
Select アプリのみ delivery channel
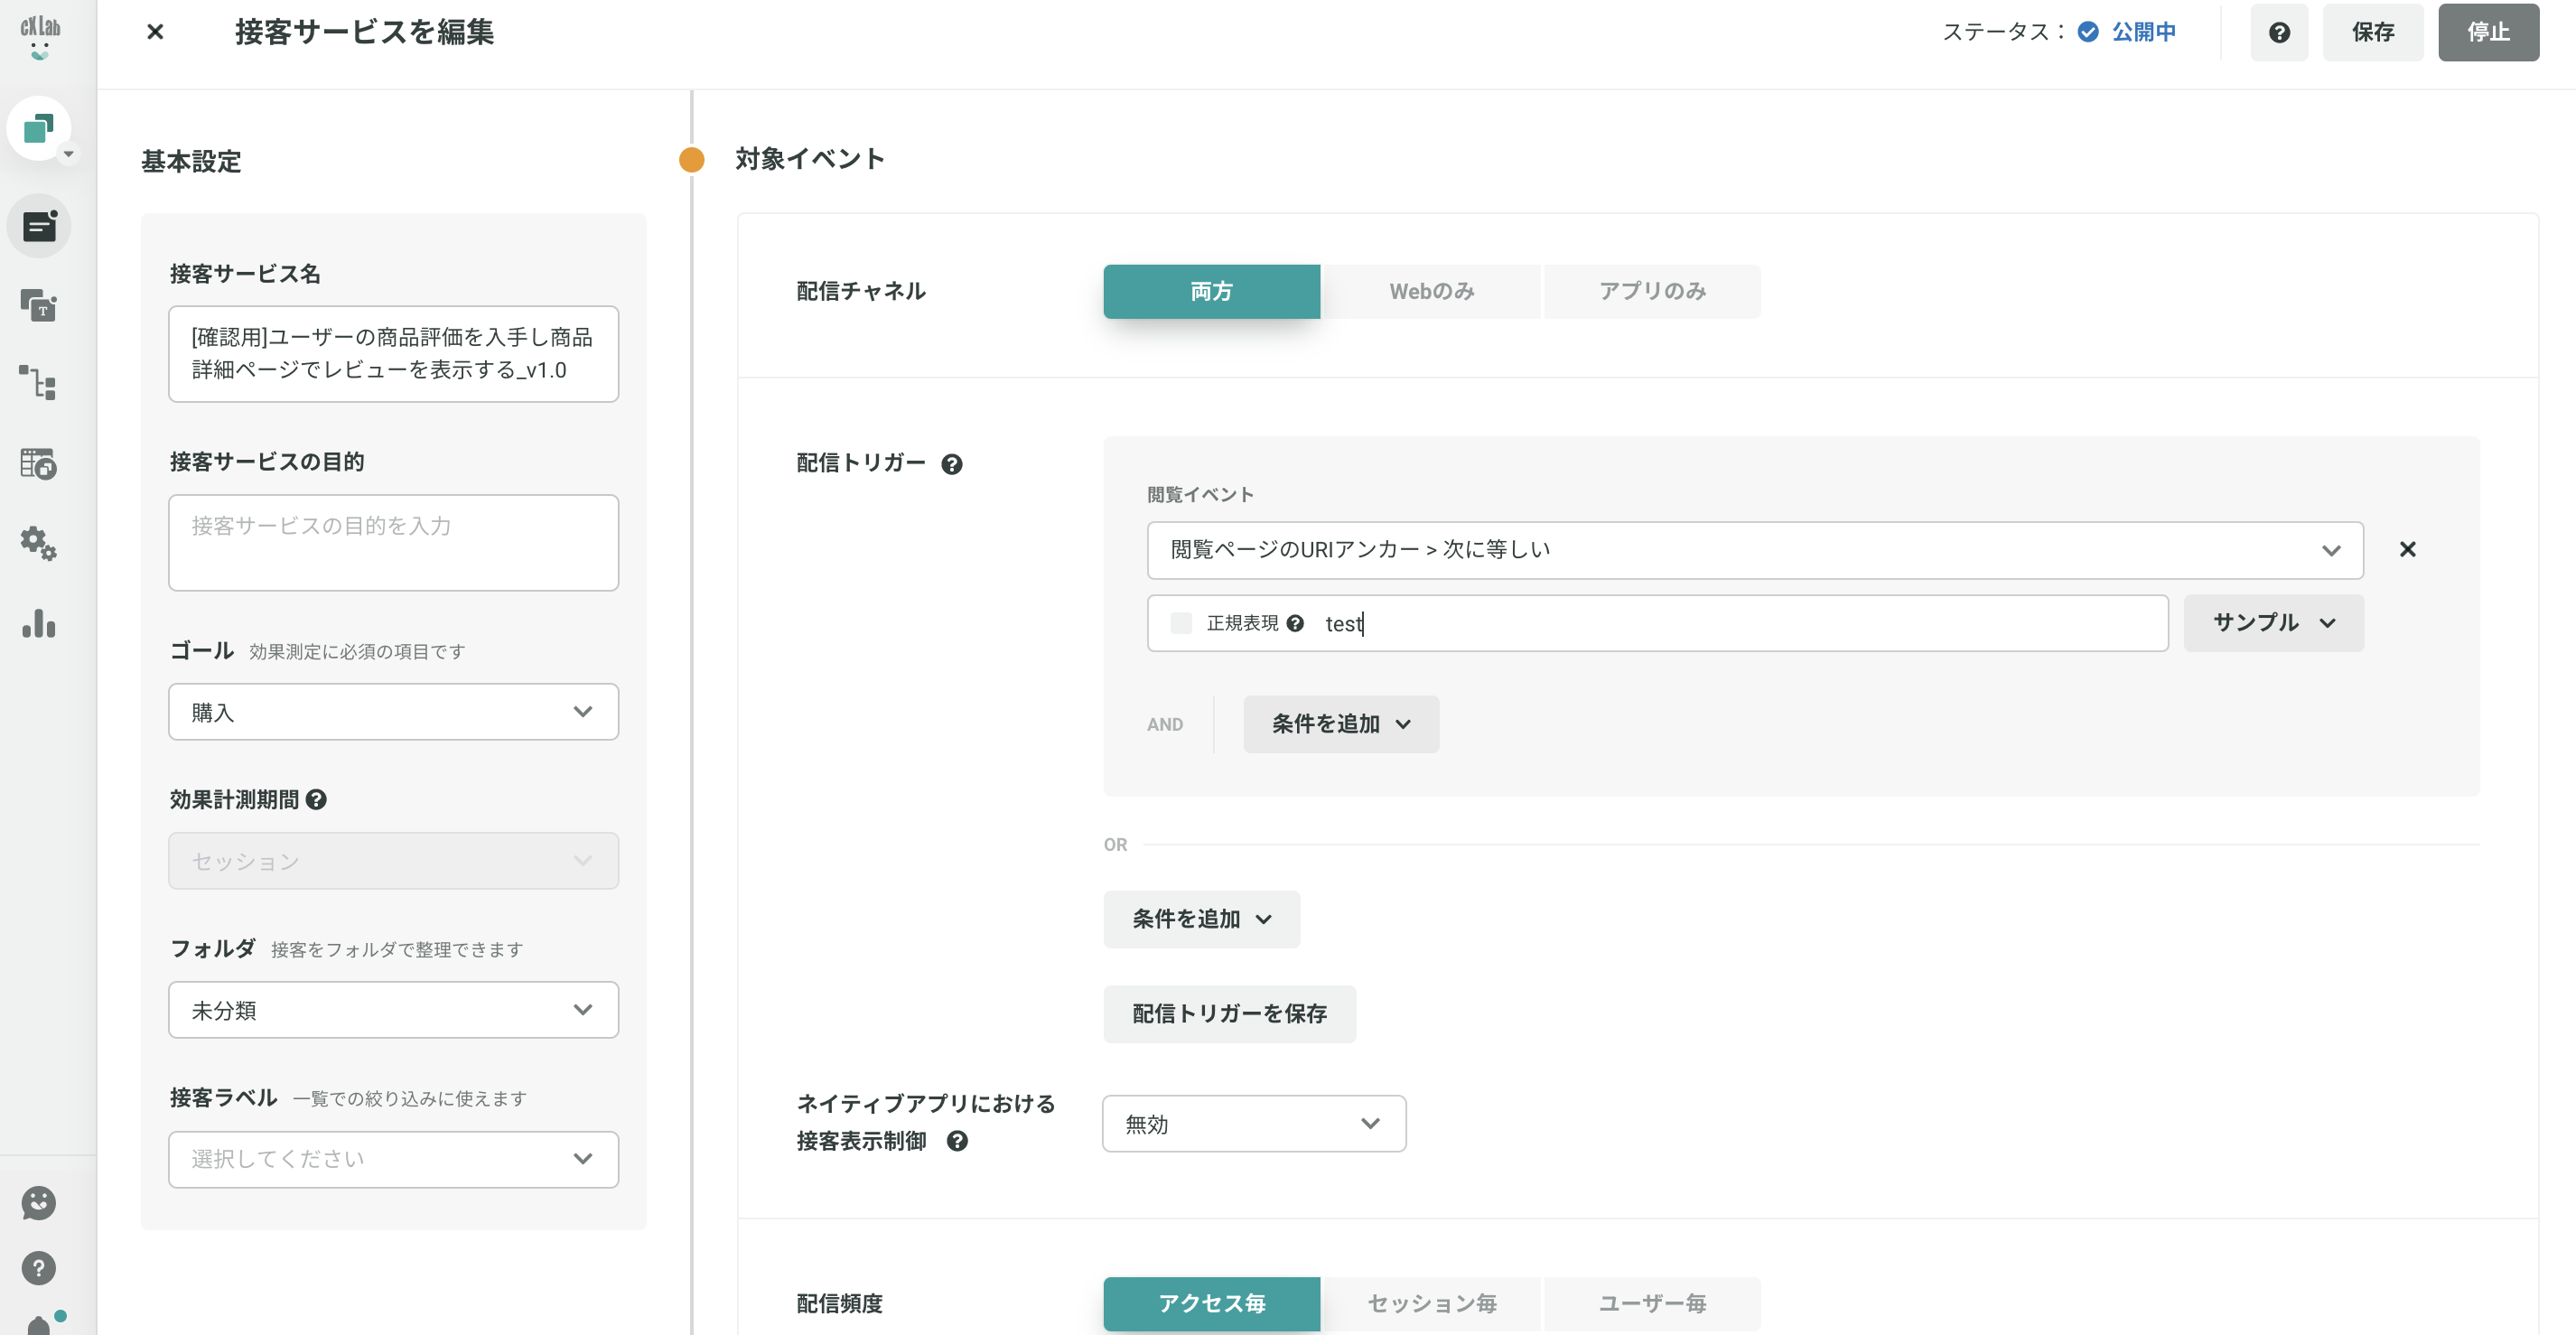coord(1652,291)
